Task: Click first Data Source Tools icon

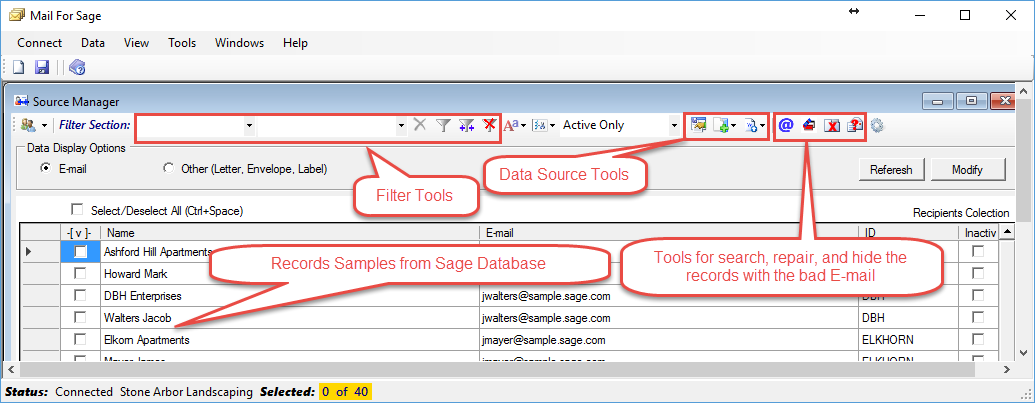Action: pyautogui.click(x=698, y=125)
